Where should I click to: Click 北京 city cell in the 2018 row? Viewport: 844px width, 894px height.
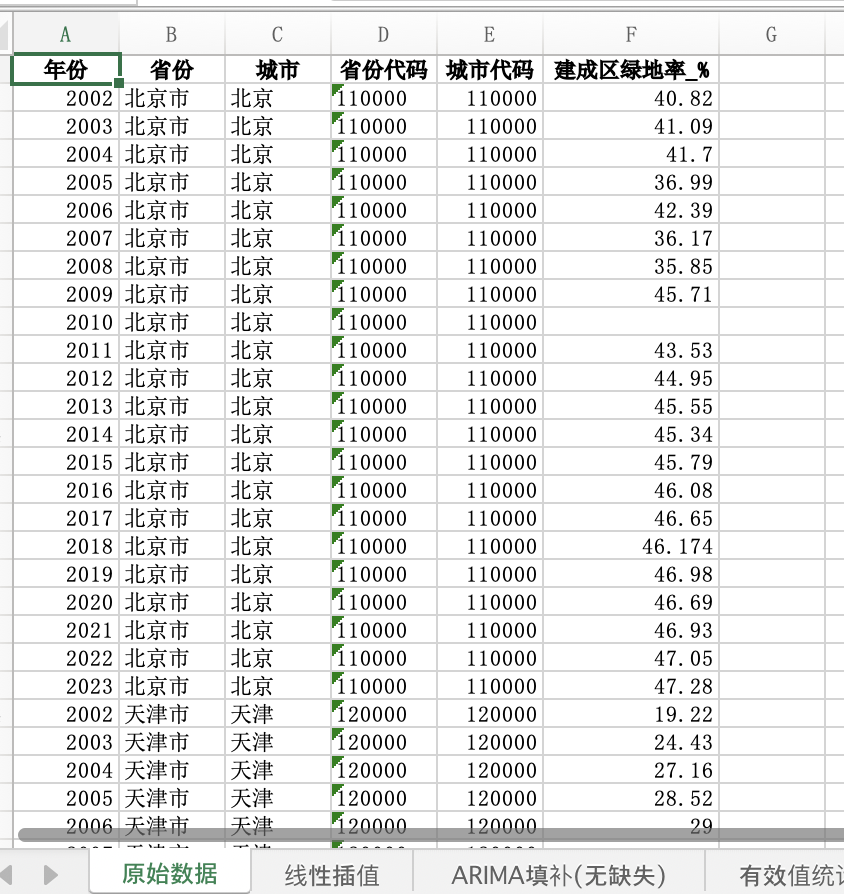pos(278,546)
